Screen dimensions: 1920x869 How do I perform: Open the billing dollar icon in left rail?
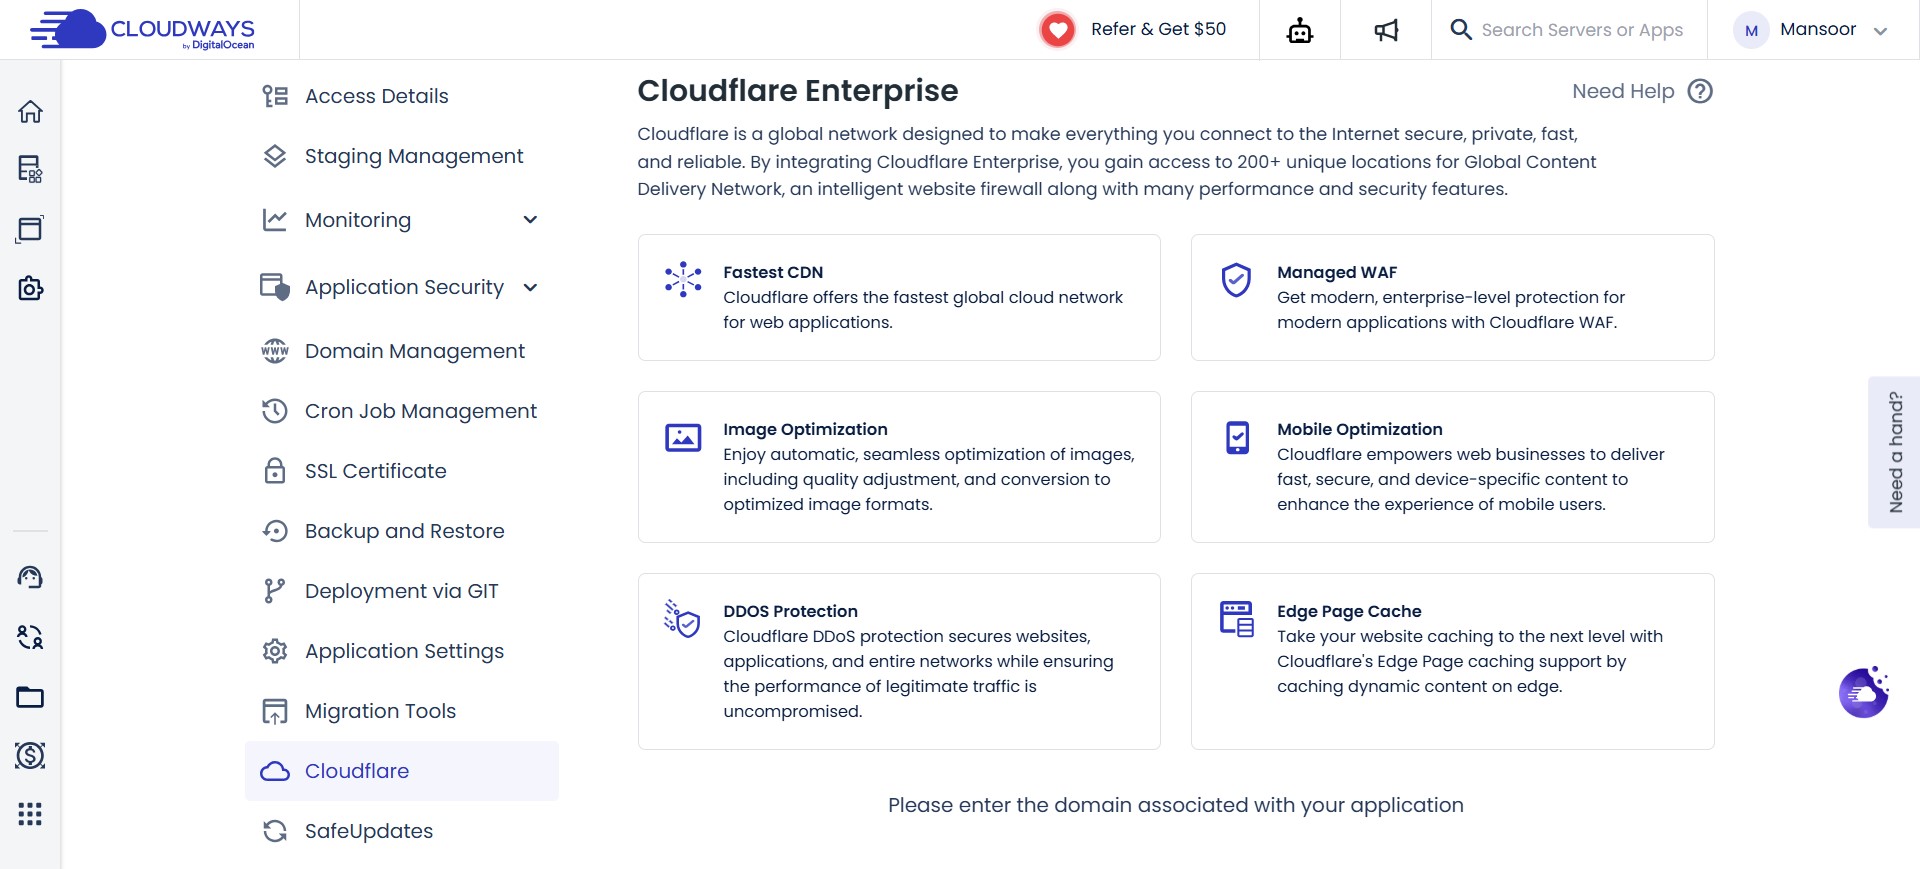(30, 755)
